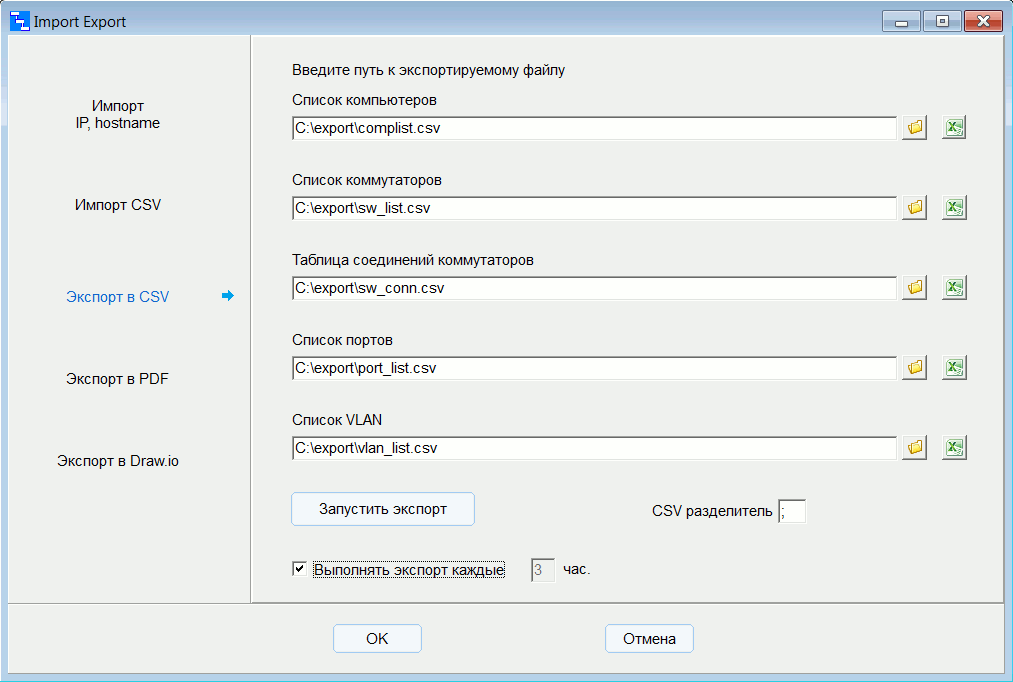Click the CSV разделитель input field

coord(792,512)
